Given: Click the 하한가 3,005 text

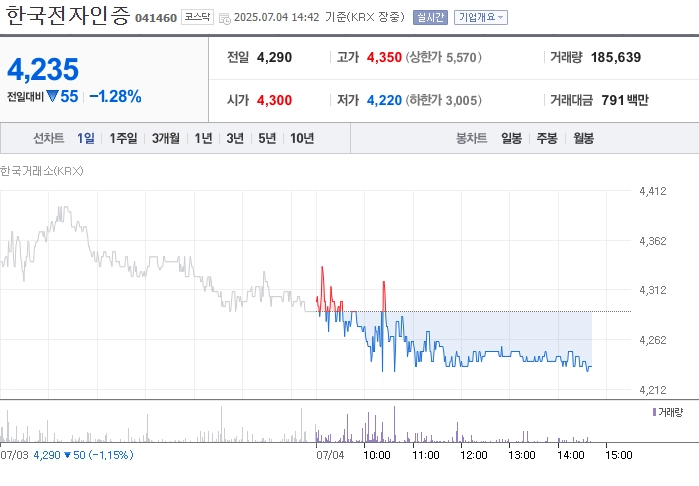Looking at the screenshot, I should pyautogui.click(x=444, y=100).
